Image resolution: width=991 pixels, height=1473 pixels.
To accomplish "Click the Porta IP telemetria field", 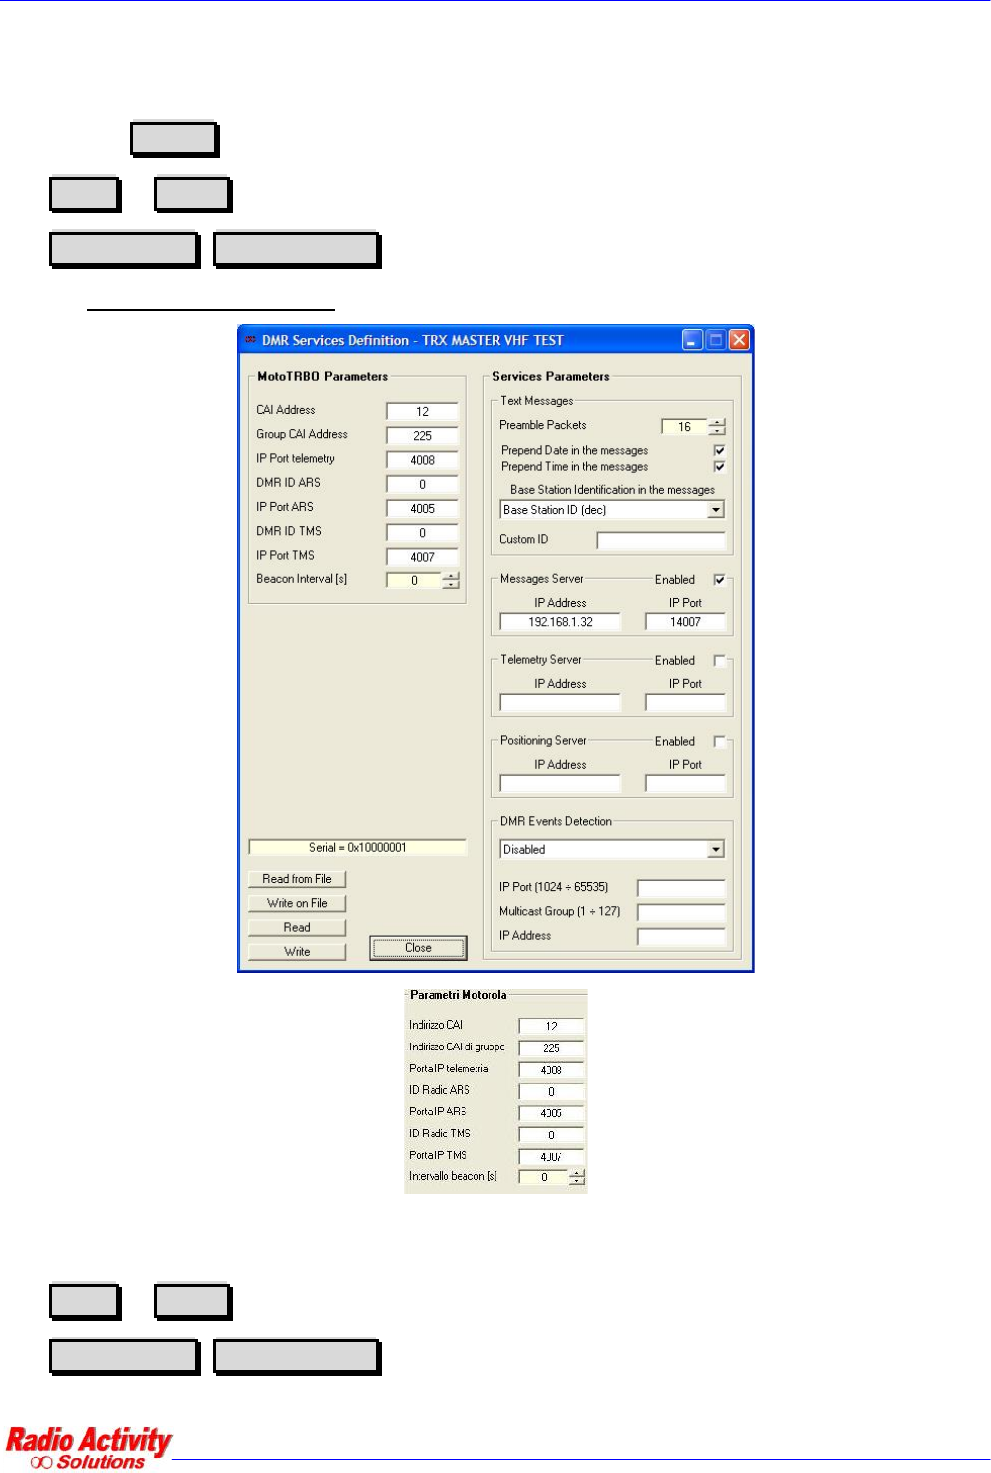I will pos(551,1070).
